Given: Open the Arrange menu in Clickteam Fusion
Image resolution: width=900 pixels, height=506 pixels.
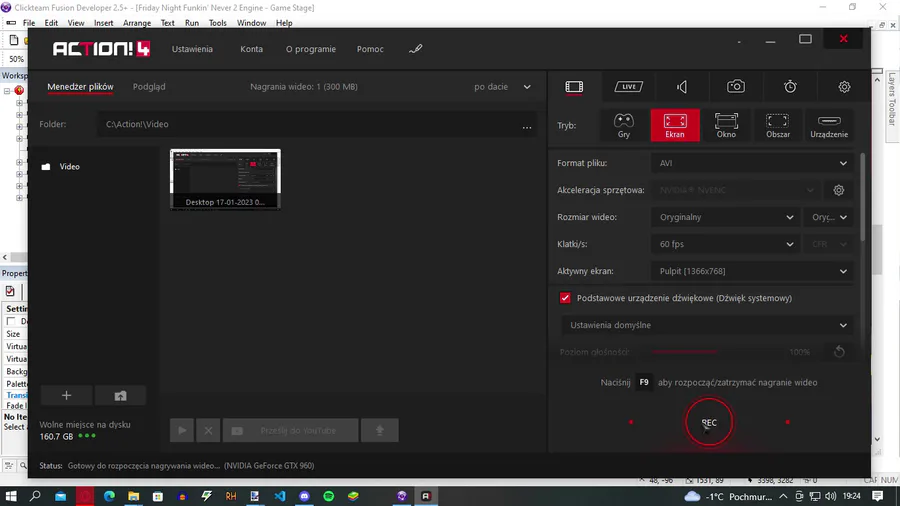Looking at the screenshot, I should click(x=137, y=23).
